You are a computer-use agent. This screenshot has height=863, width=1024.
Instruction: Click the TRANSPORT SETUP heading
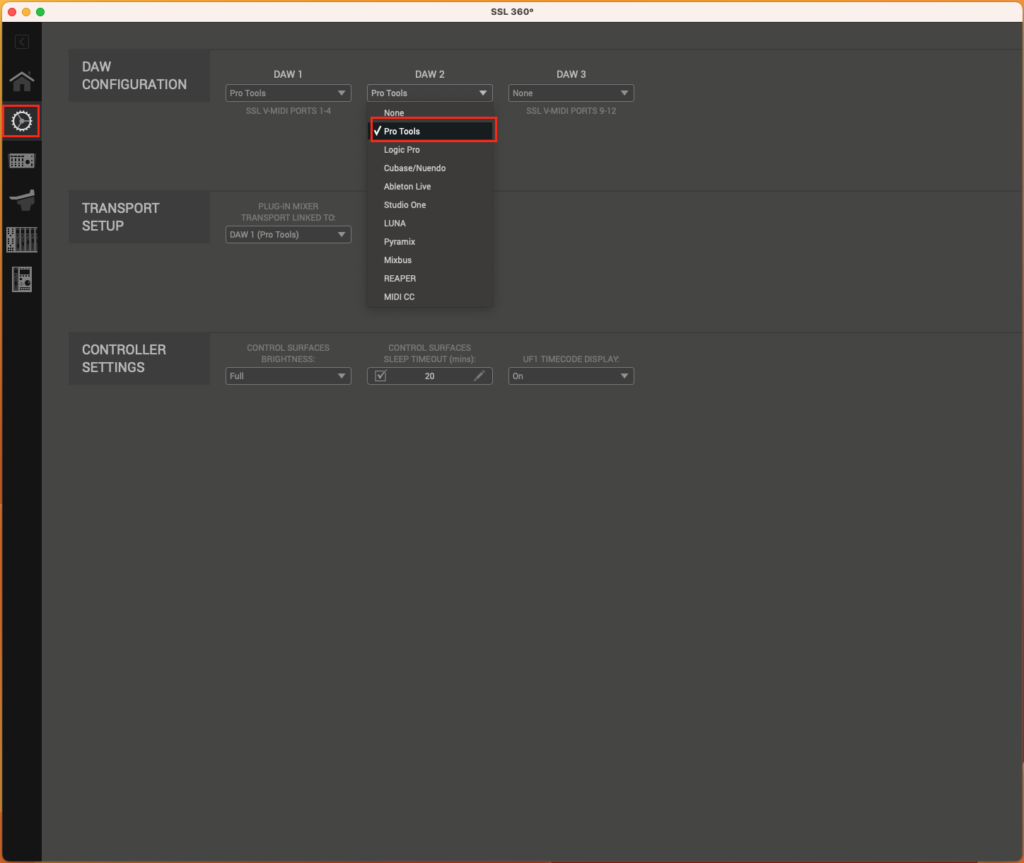pyautogui.click(x=120, y=217)
